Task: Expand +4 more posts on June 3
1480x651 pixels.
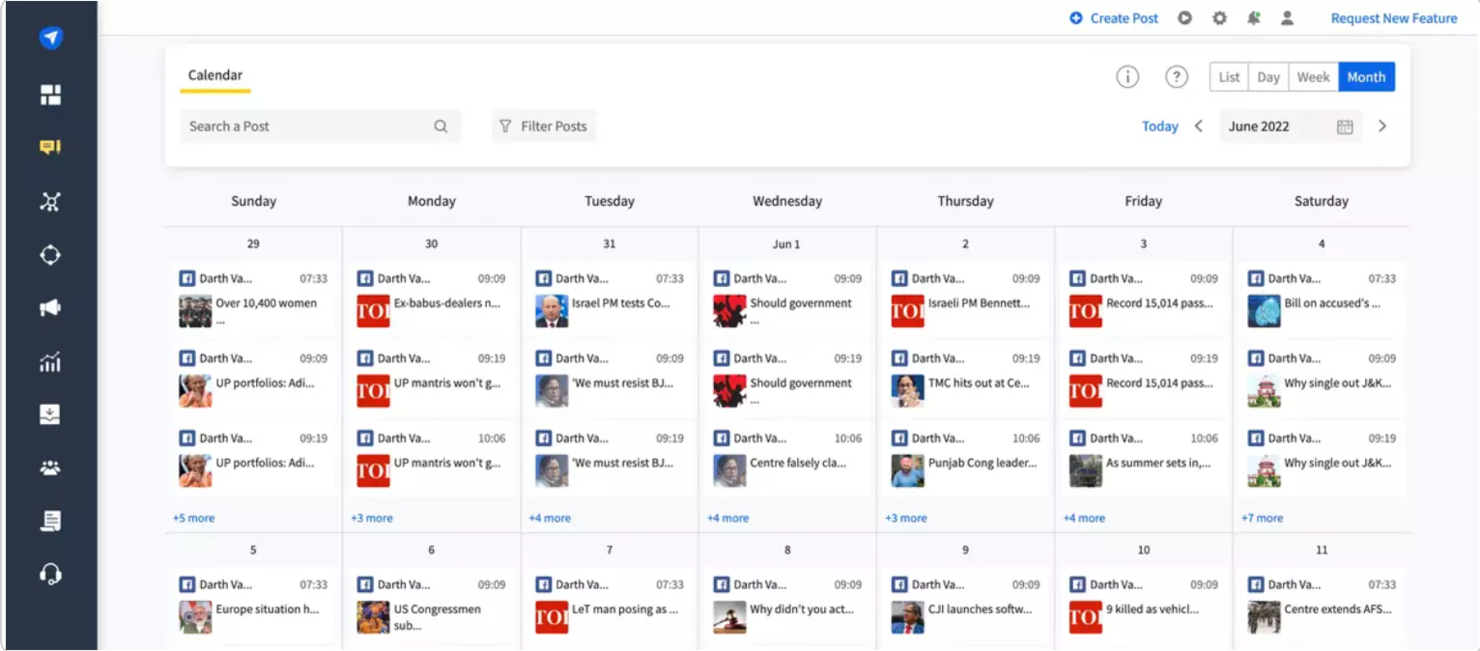Action: 1084,518
